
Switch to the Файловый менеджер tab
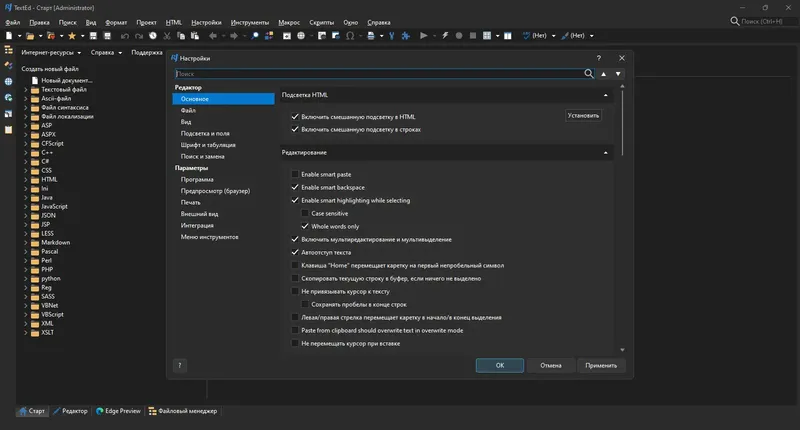(183, 410)
